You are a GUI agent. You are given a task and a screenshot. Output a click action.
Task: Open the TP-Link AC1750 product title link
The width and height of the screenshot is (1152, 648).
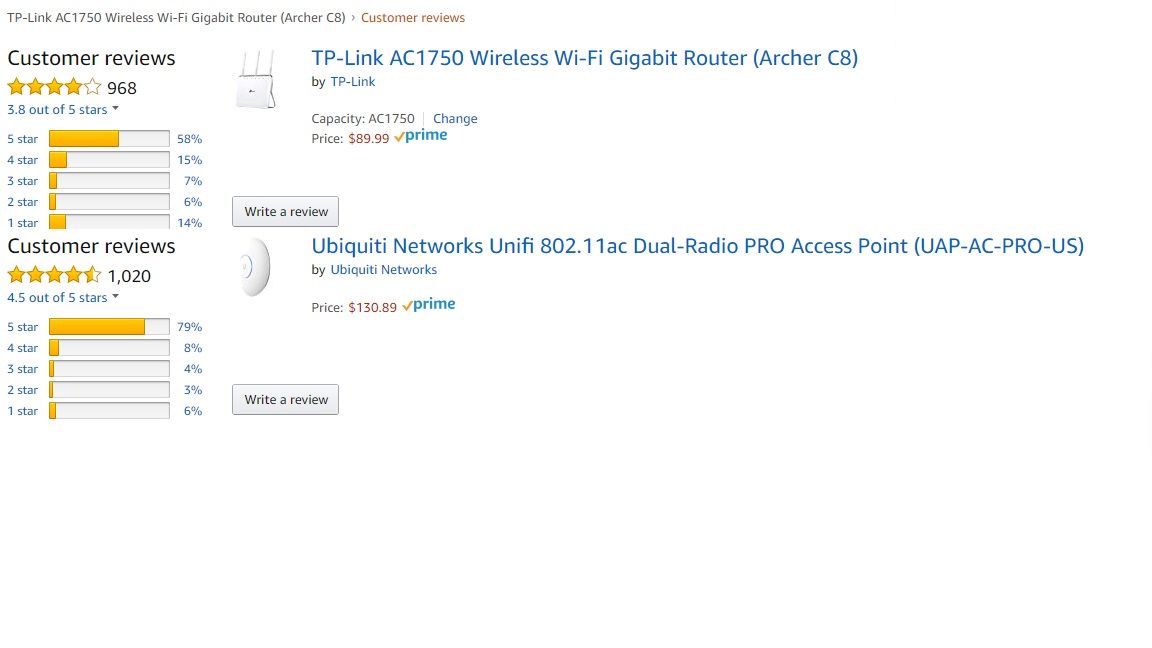(584, 58)
